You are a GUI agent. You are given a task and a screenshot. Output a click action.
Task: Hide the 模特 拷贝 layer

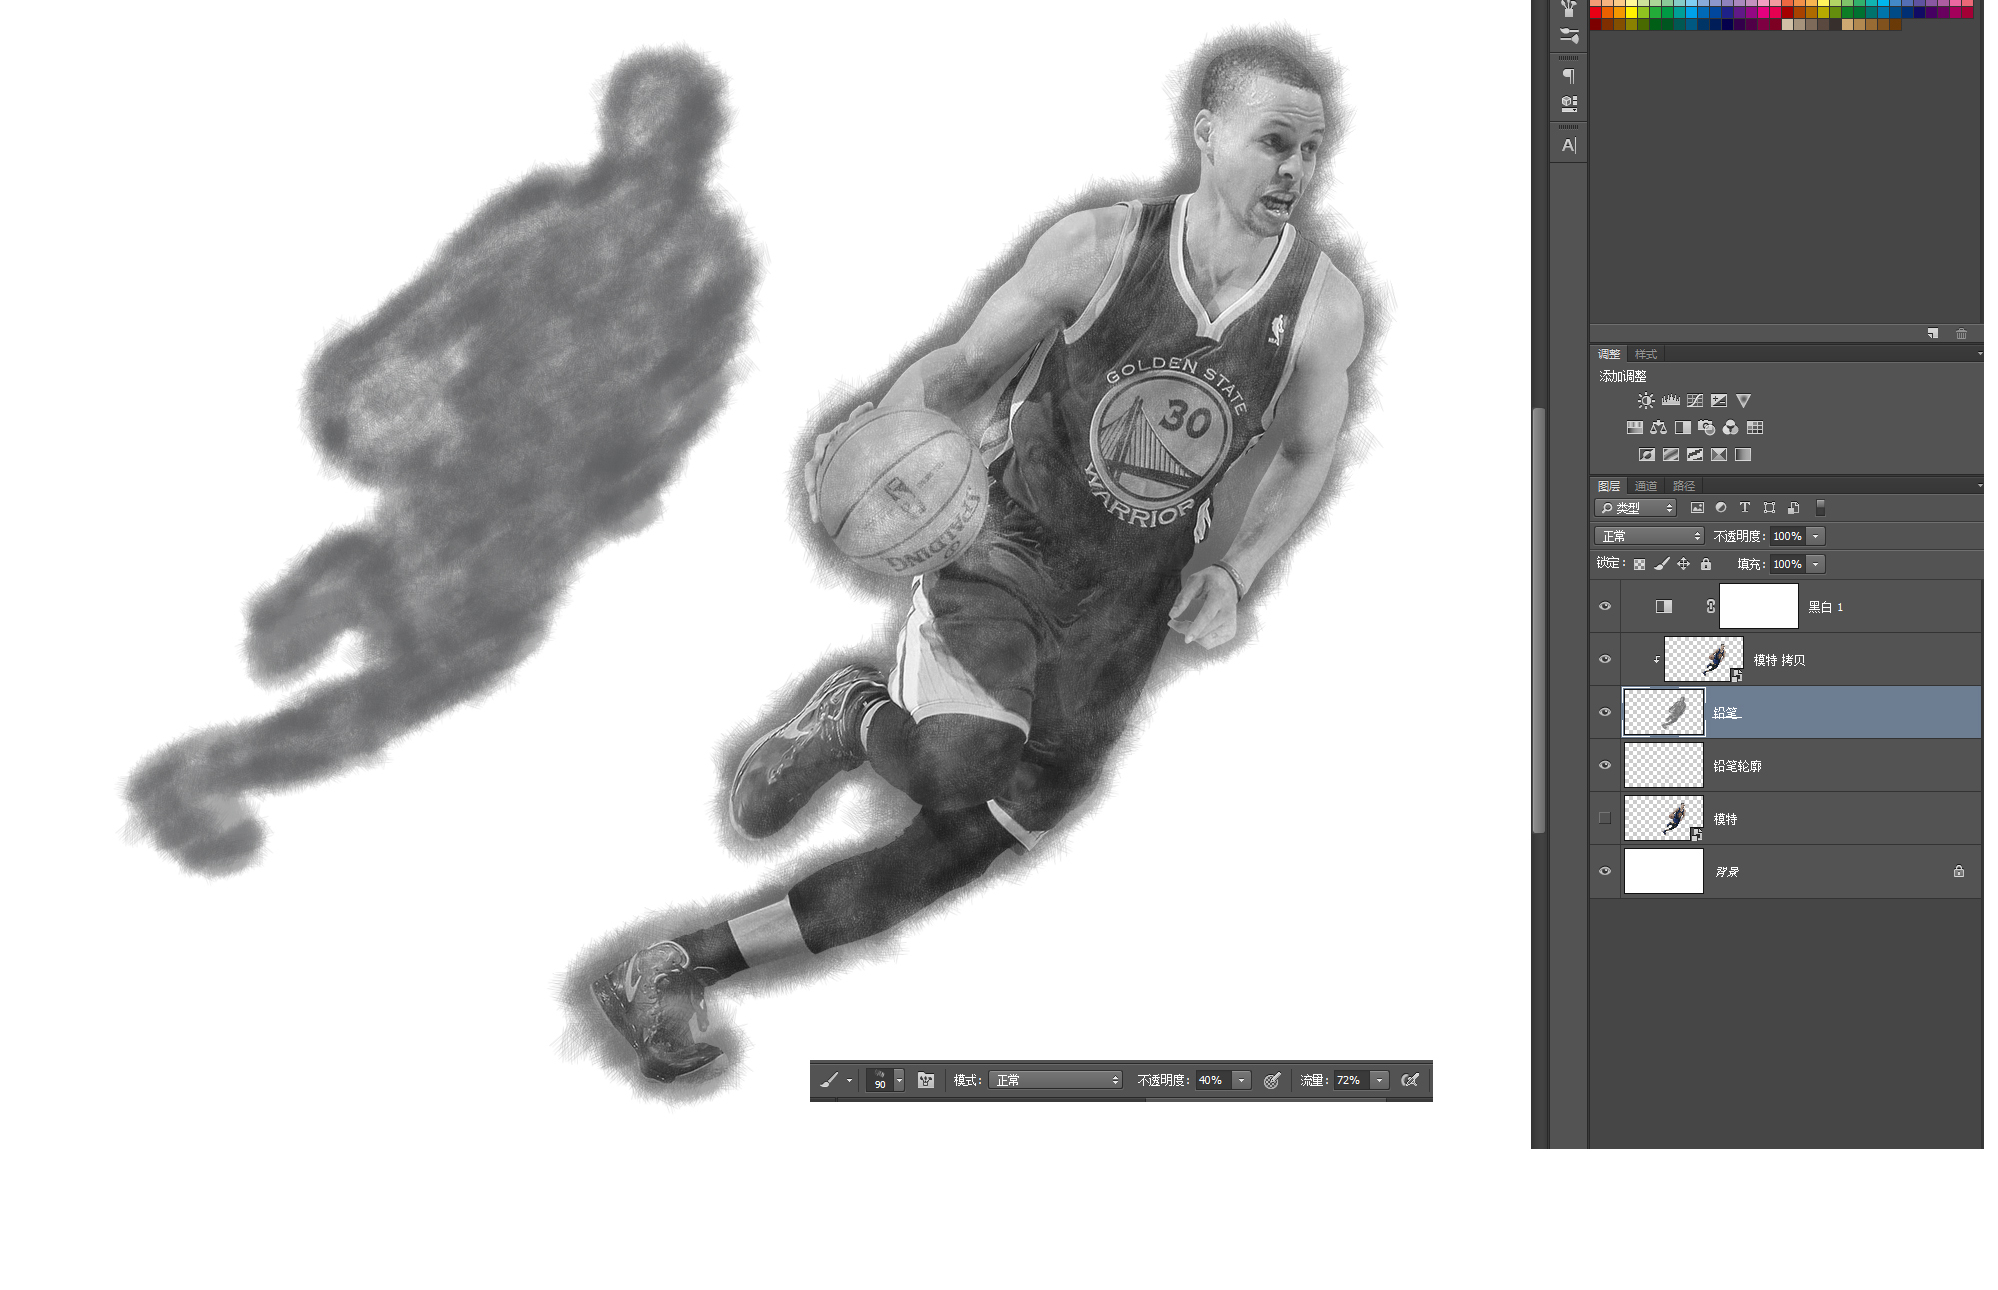click(1605, 660)
